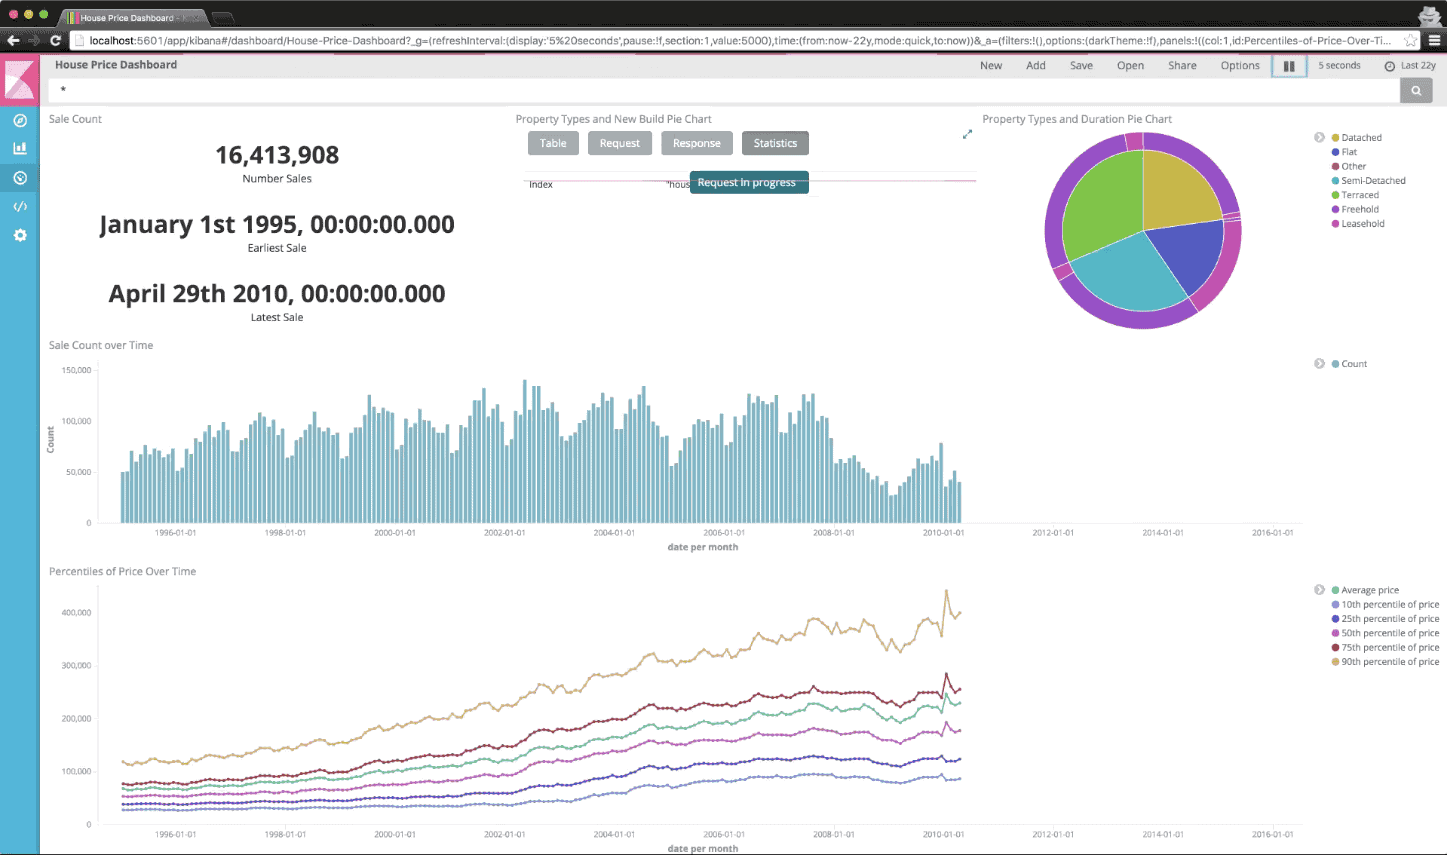1447x855 pixels.
Task: Click Options in the dashboard top menu
Action: click(1240, 66)
